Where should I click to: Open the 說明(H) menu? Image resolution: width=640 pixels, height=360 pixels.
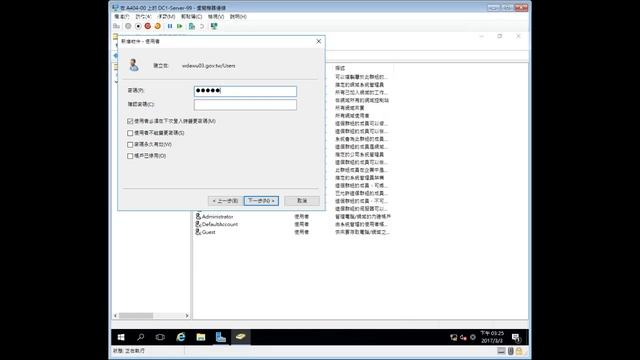pyautogui.click(x=238, y=17)
